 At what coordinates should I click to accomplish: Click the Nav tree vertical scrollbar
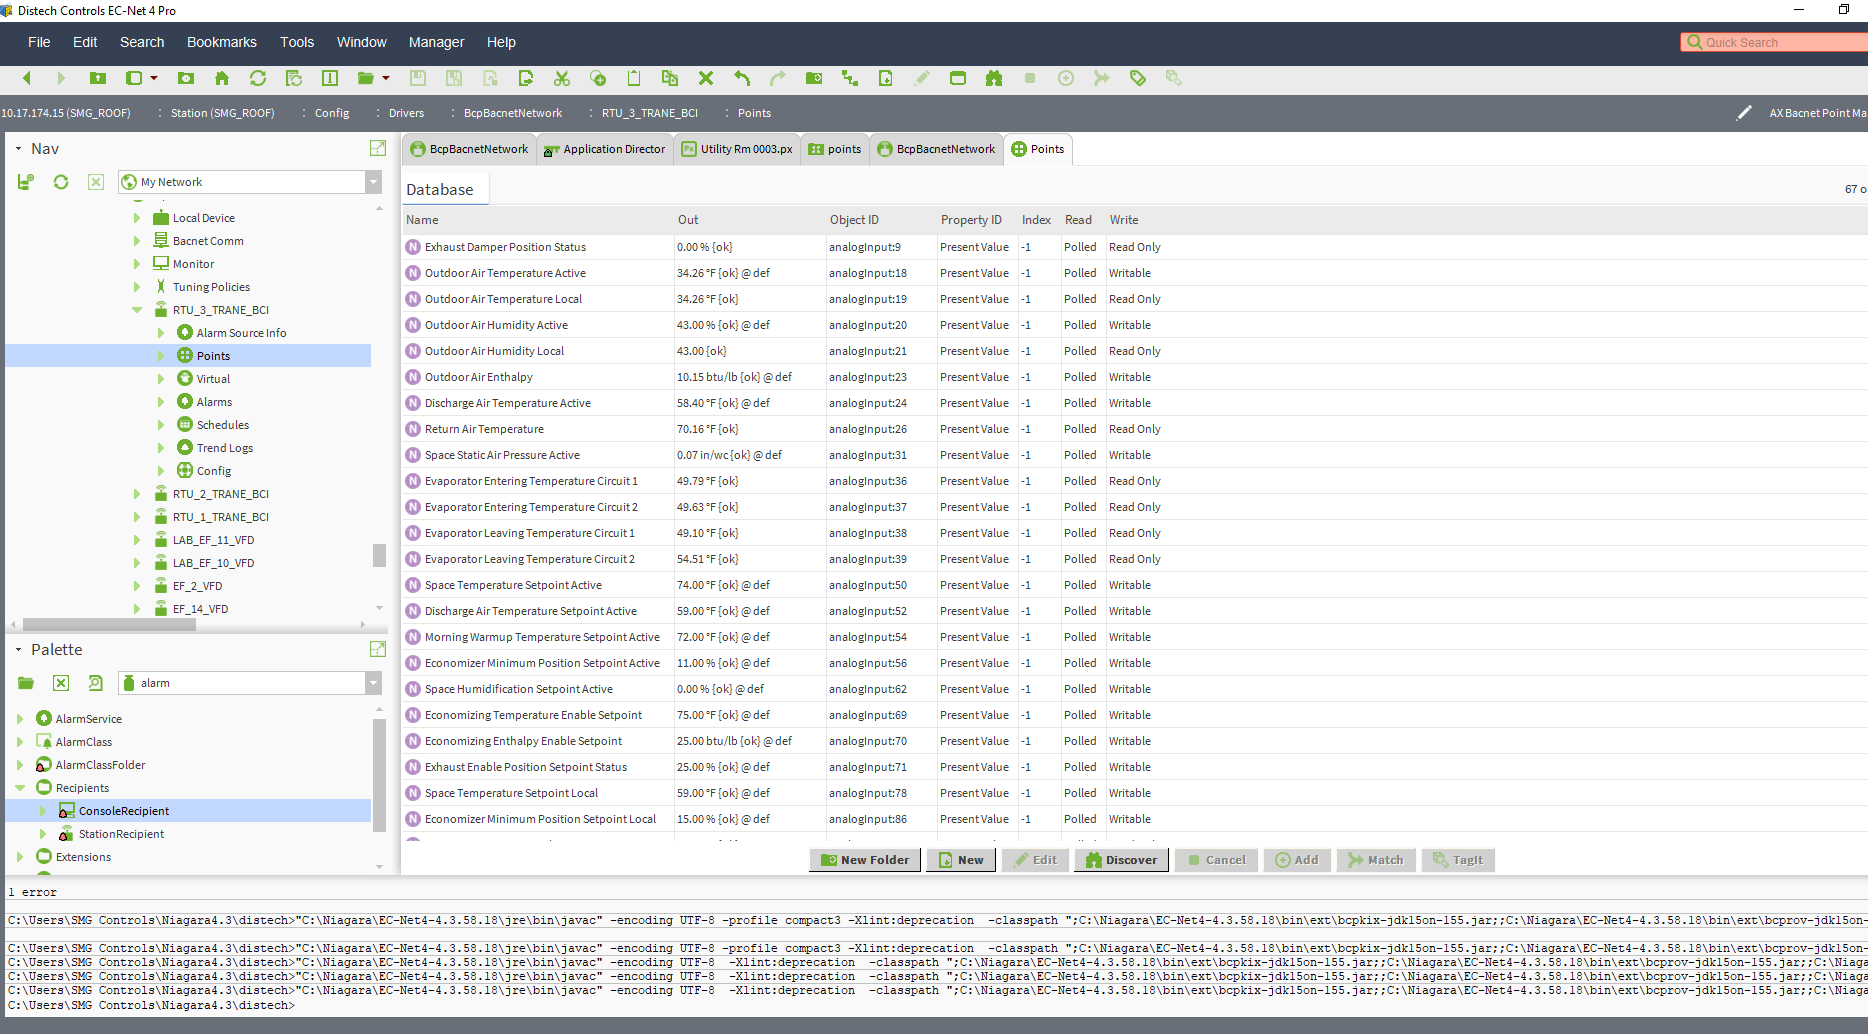(379, 556)
